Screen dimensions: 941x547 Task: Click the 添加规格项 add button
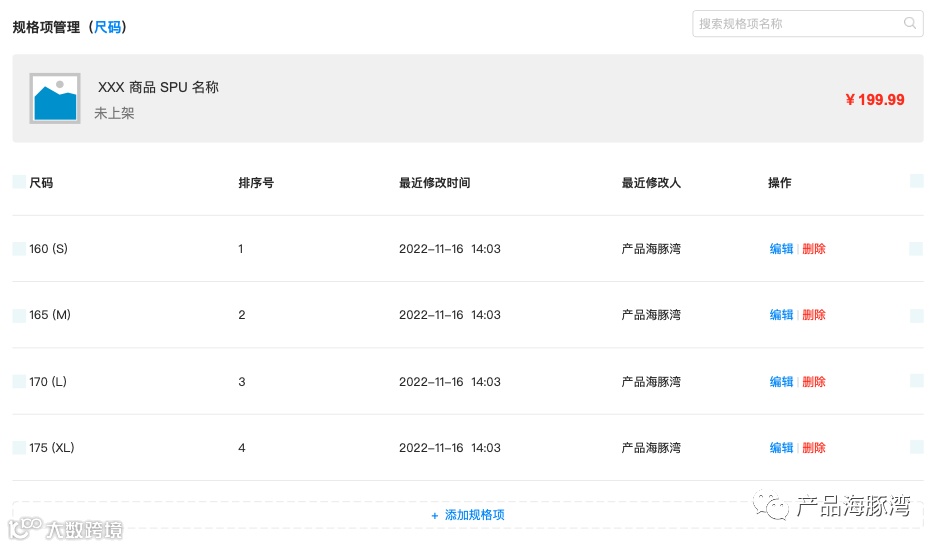(467, 515)
